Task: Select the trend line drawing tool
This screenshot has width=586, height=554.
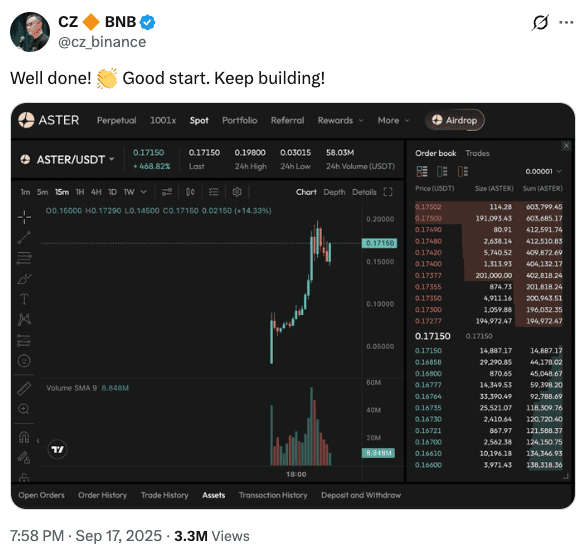Action: point(24,237)
